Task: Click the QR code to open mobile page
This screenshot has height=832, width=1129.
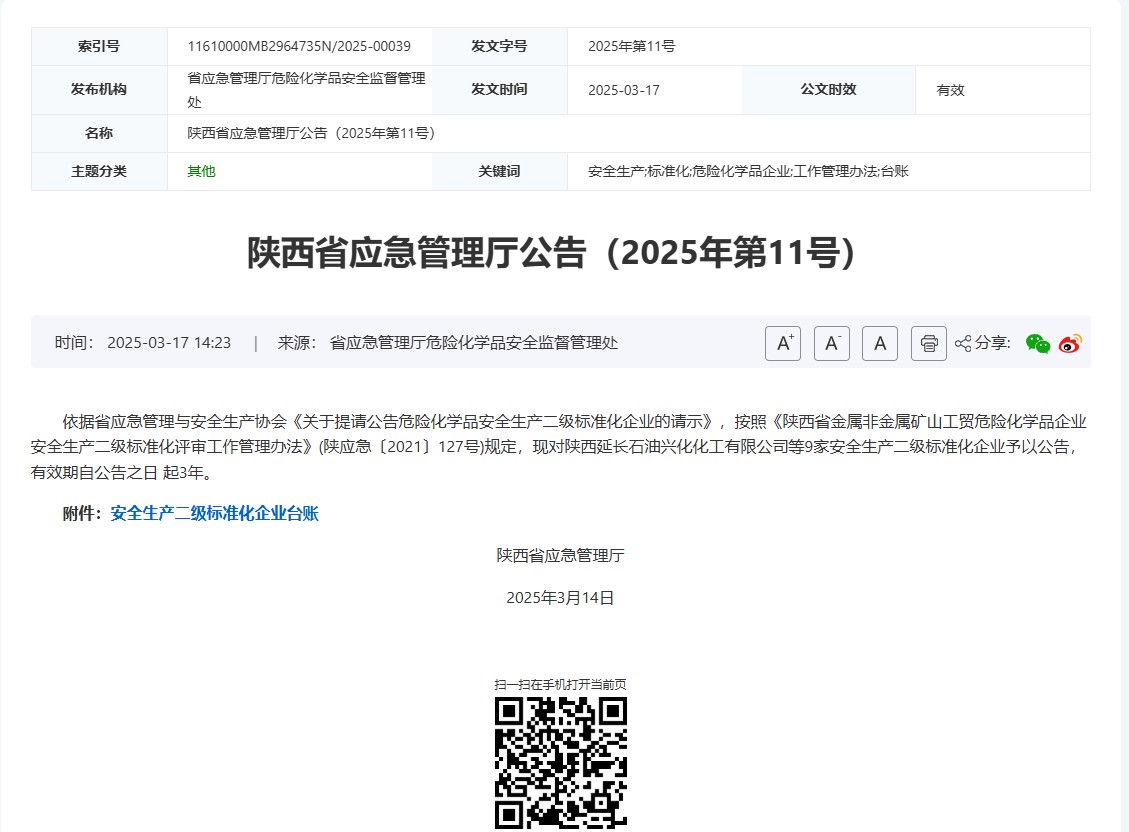Action: (x=562, y=763)
